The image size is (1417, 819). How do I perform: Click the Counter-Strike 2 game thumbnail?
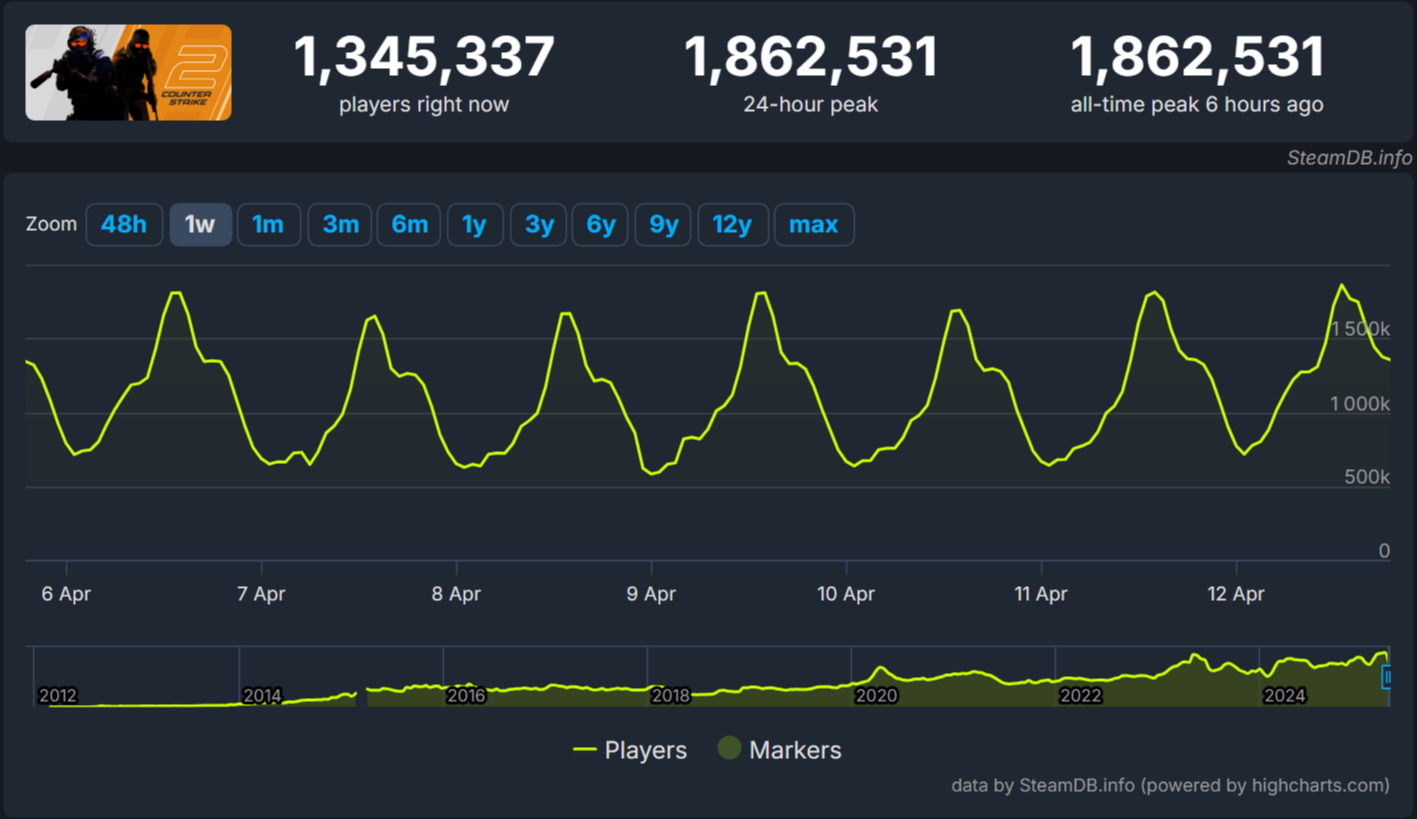pyautogui.click(x=128, y=73)
